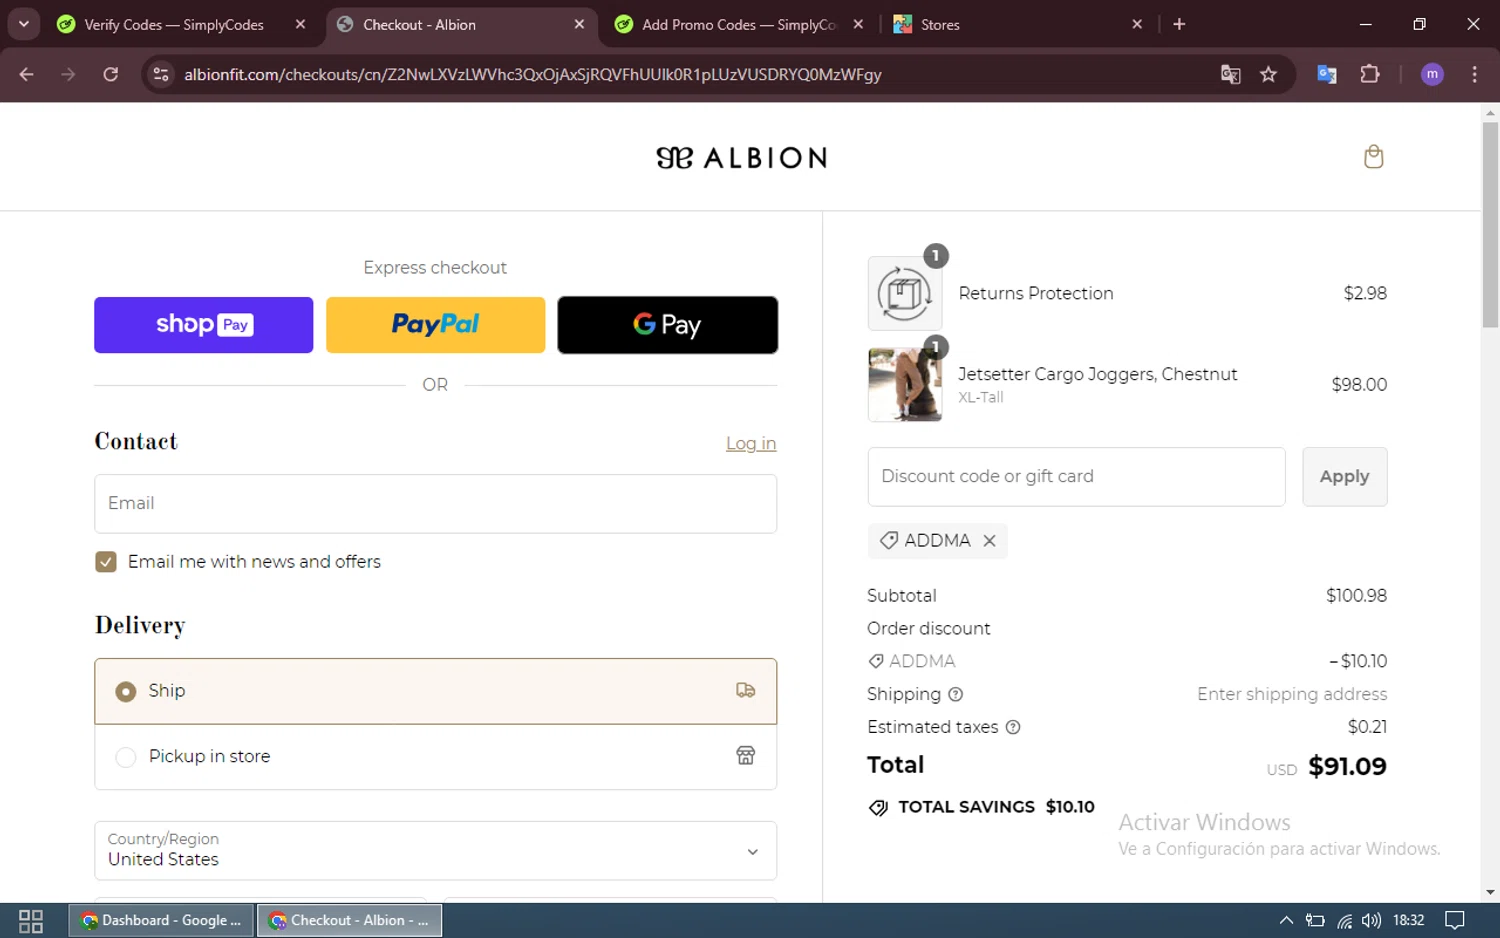Click the Returns Protection product thumbnail
The image size is (1500, 938).
click(x=904, y=293)
